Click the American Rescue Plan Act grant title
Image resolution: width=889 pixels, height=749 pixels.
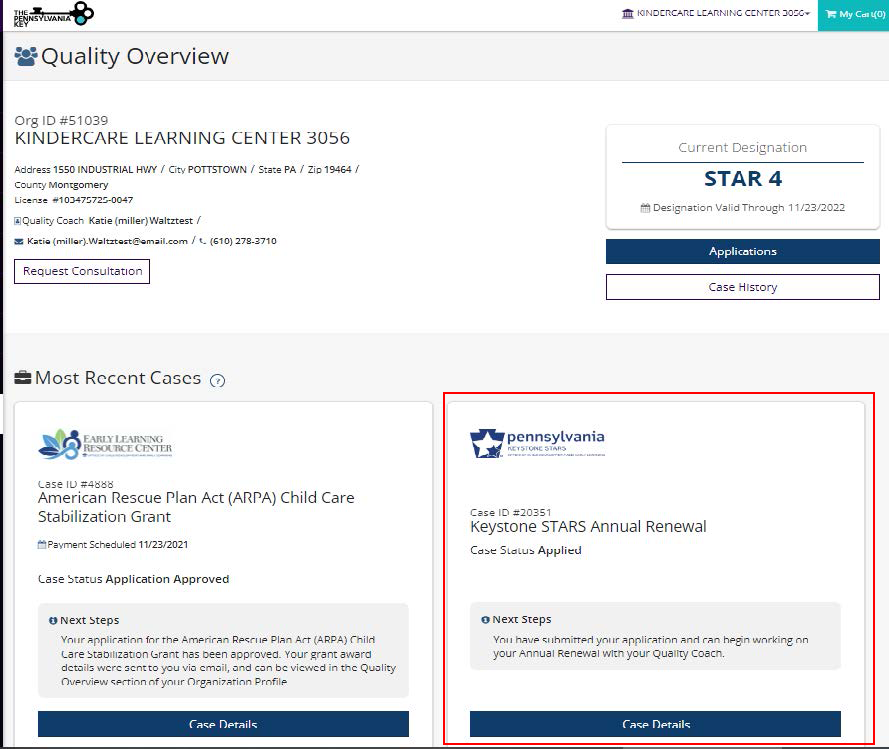(x=196, y=507)
